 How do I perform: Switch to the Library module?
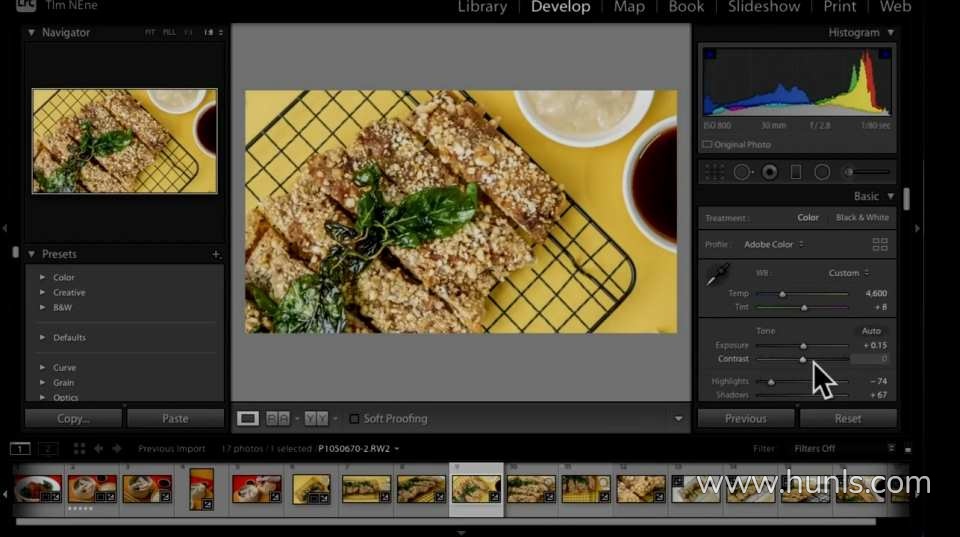pyautogui.click(x=482, y=7)
